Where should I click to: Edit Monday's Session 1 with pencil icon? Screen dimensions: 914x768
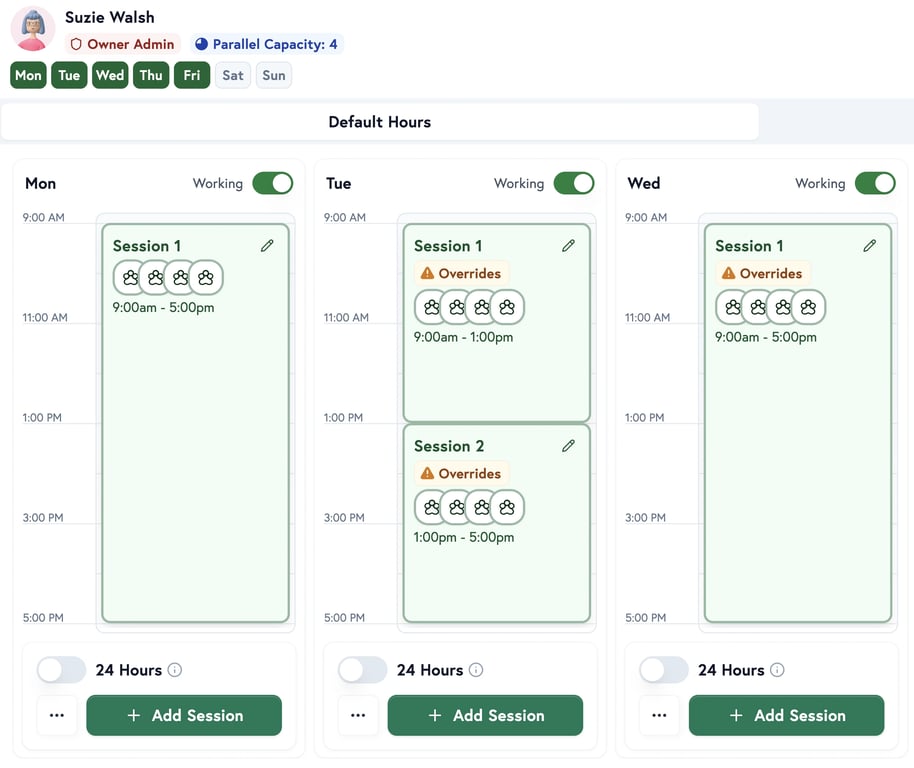pos(267,246)
